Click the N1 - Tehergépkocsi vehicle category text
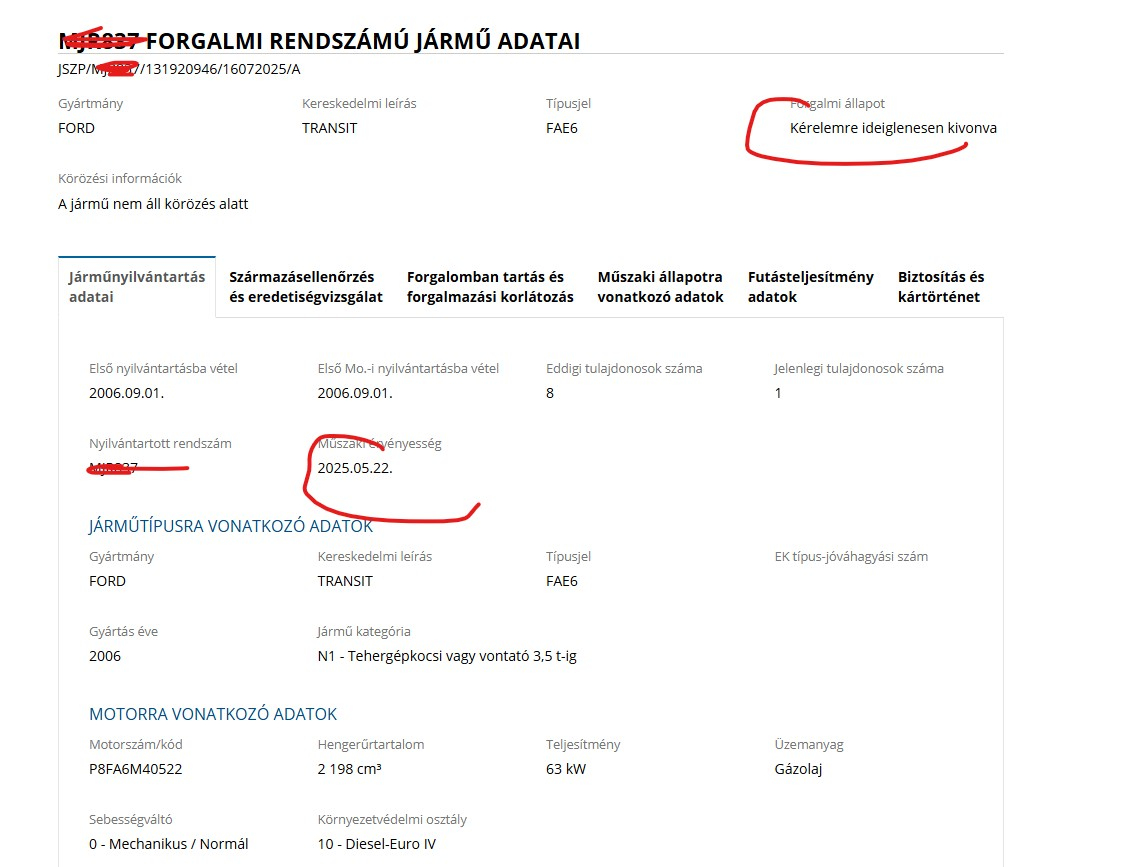 [447, 656]
